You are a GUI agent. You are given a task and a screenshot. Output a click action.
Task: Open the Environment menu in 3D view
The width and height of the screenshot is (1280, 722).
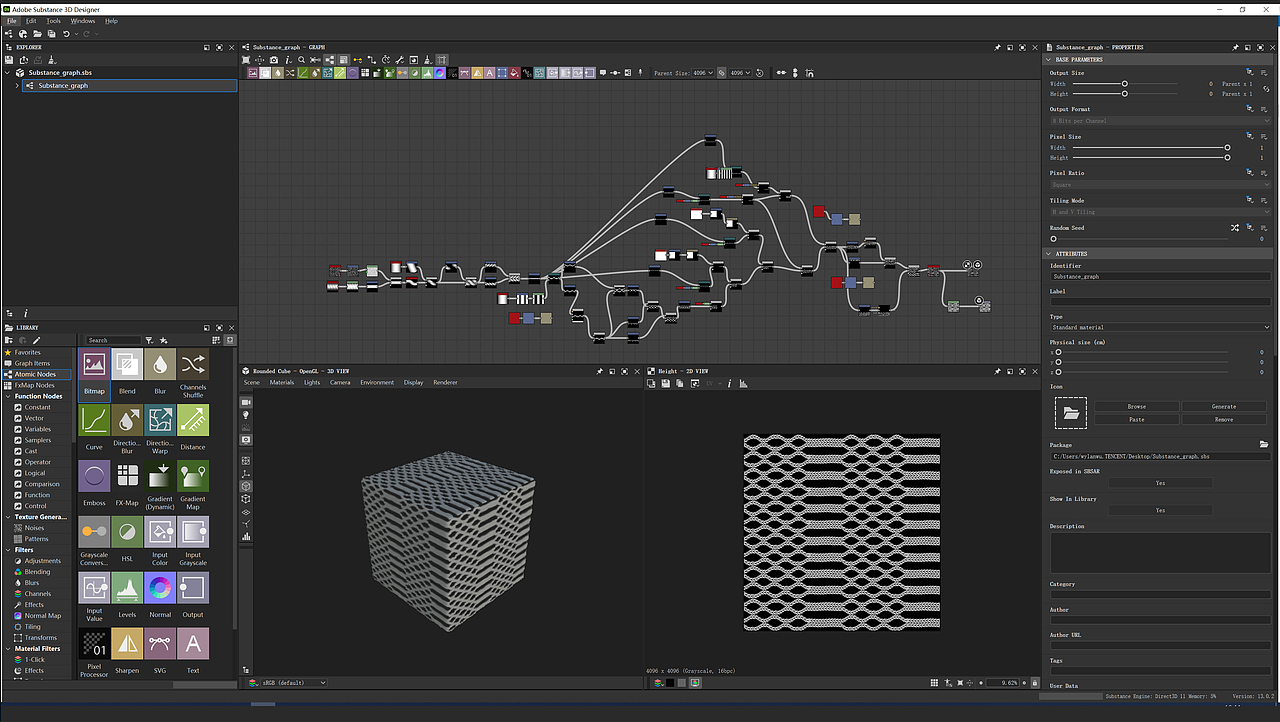point(377,382)
